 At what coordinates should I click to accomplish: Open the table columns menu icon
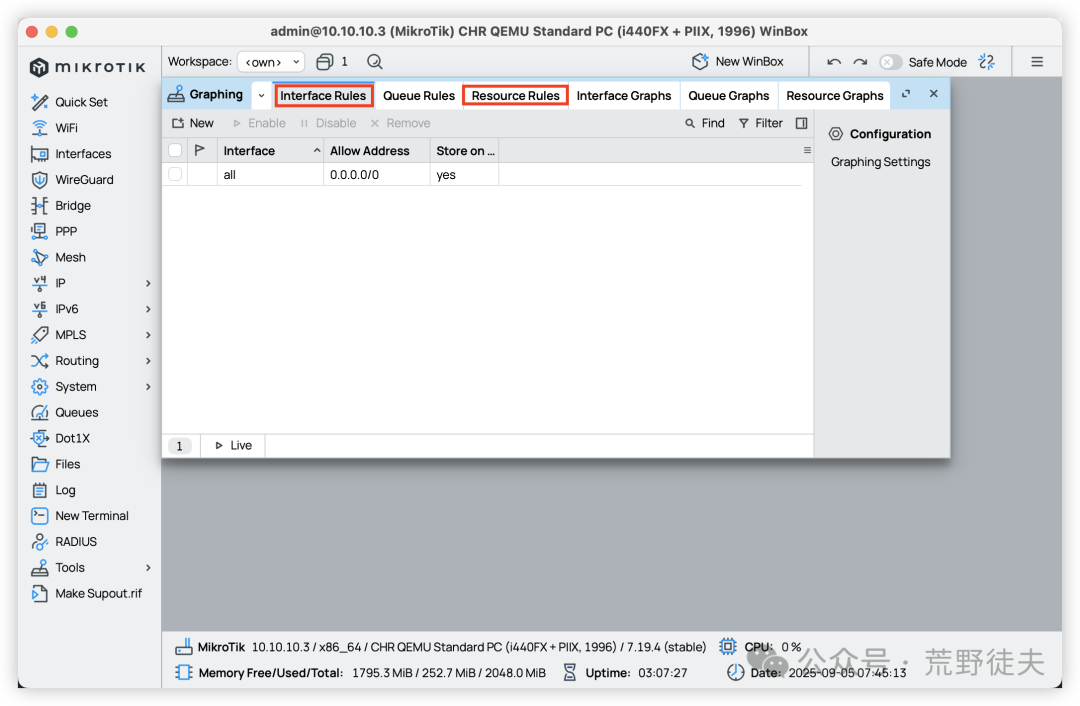(x=807, y=150)
